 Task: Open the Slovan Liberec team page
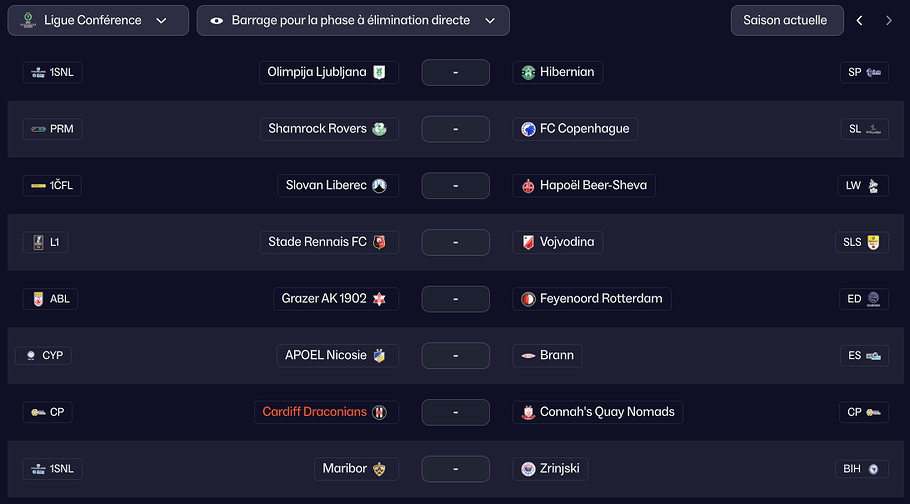point(326,186)
